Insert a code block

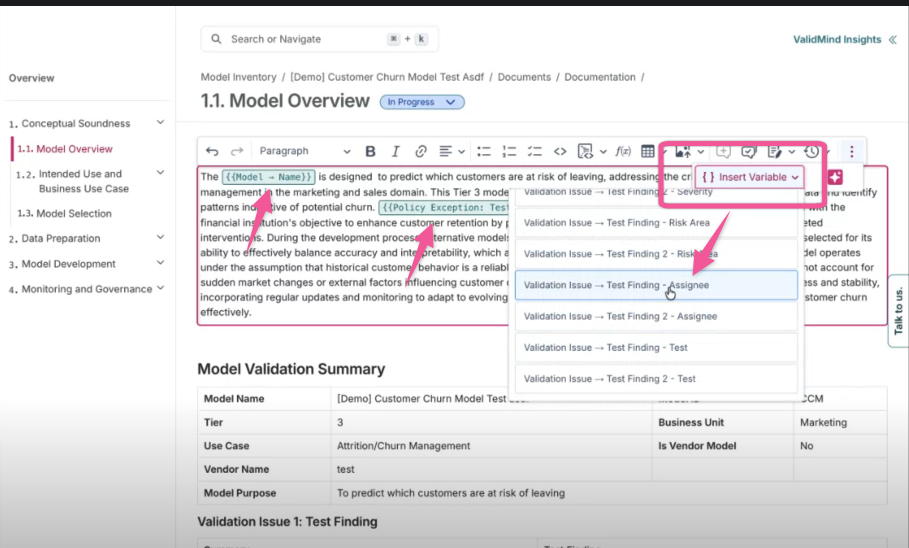click(560, 151)
